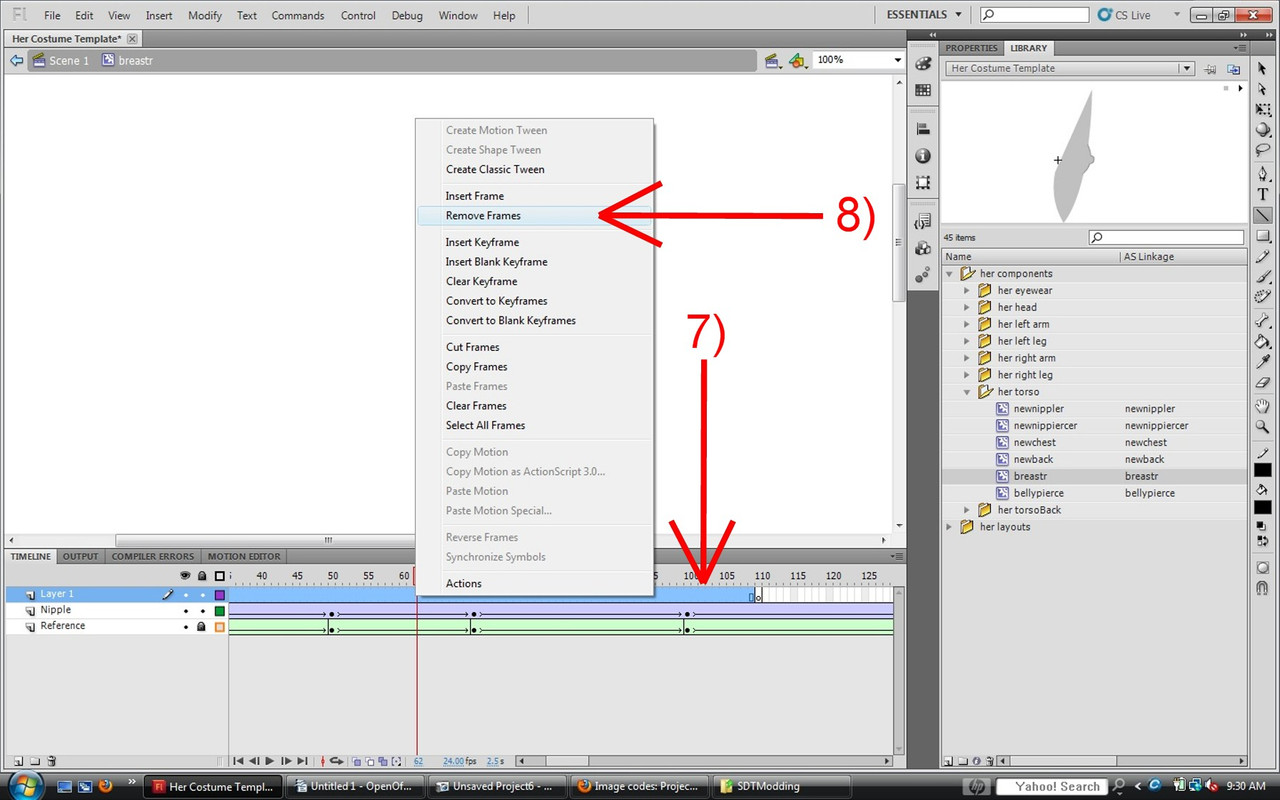Select the Text tool in the toolbar
Image resolution: width=1280 pixels, height=800 pixels.
point(1263,194)
